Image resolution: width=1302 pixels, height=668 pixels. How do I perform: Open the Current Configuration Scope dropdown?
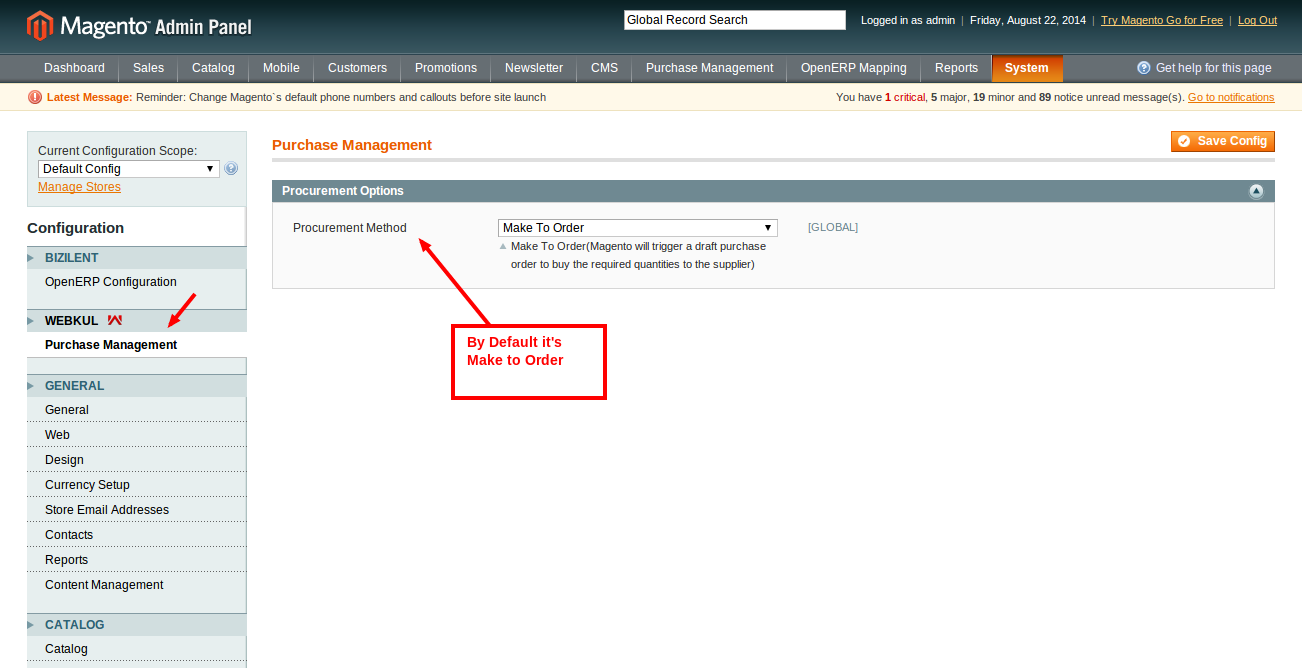coord(128,169)
